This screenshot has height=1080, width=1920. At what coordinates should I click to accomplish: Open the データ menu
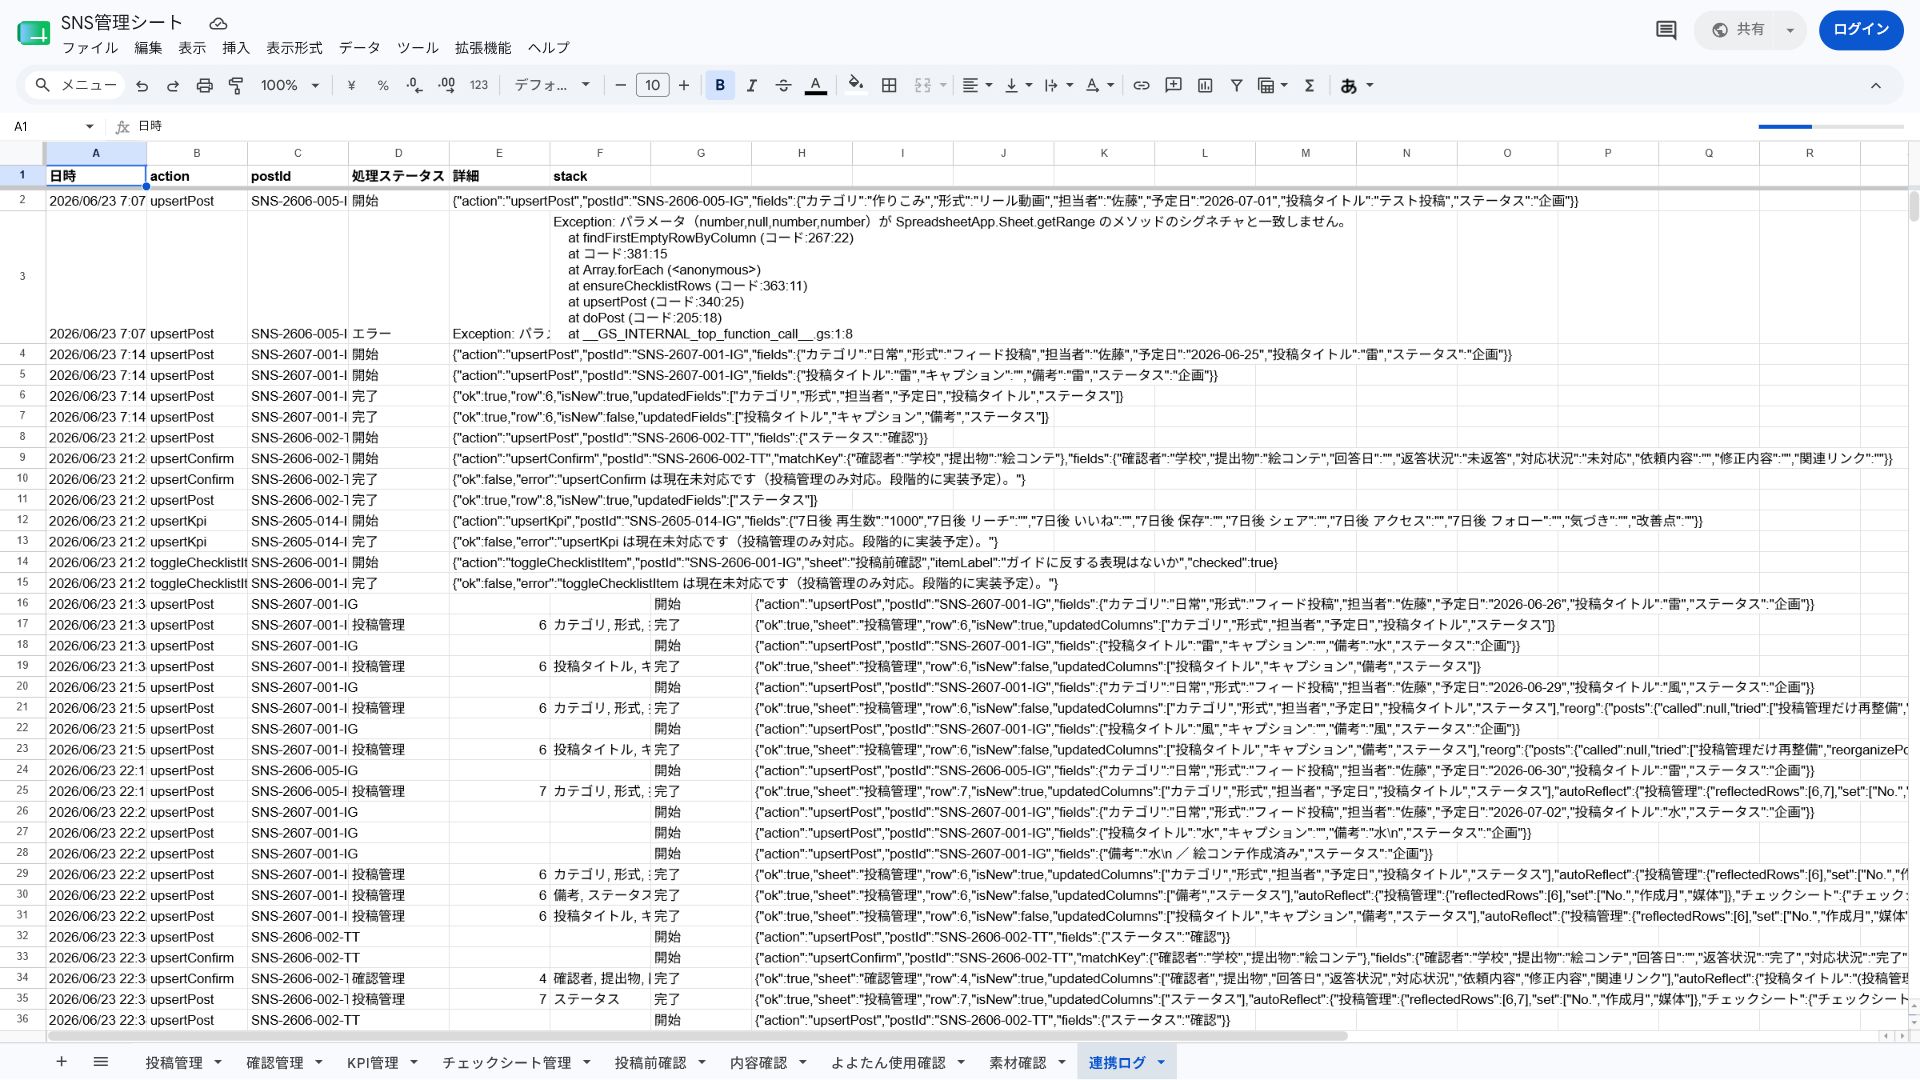(359, 48)
